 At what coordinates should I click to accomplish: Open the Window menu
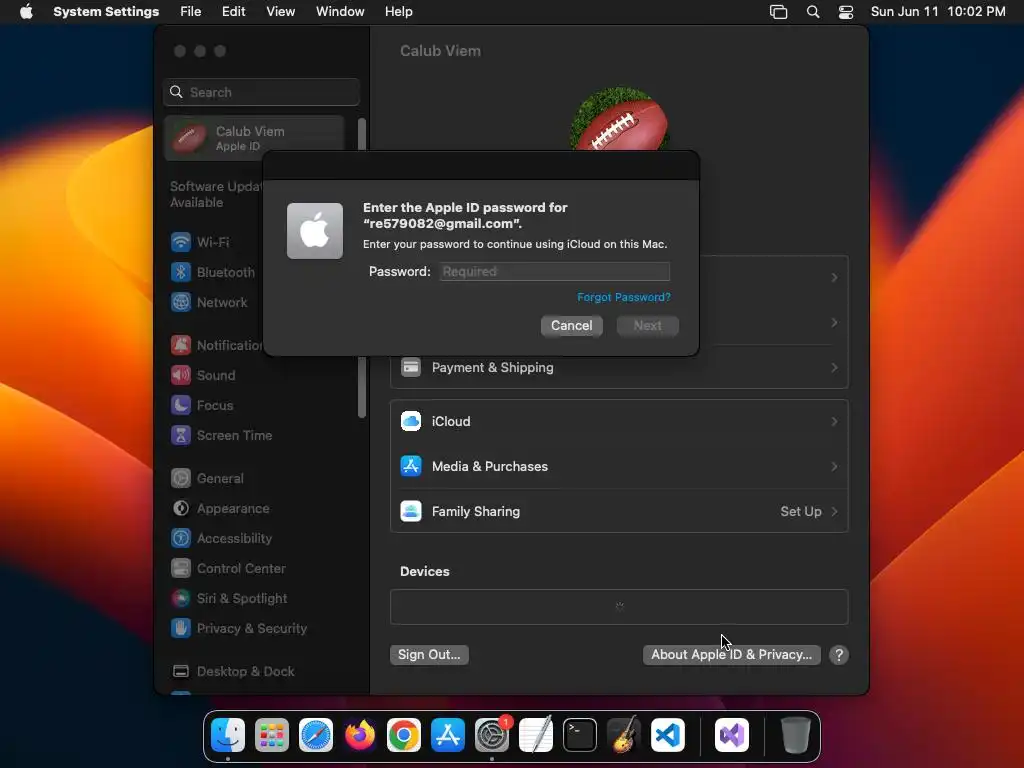coord(340,12)
